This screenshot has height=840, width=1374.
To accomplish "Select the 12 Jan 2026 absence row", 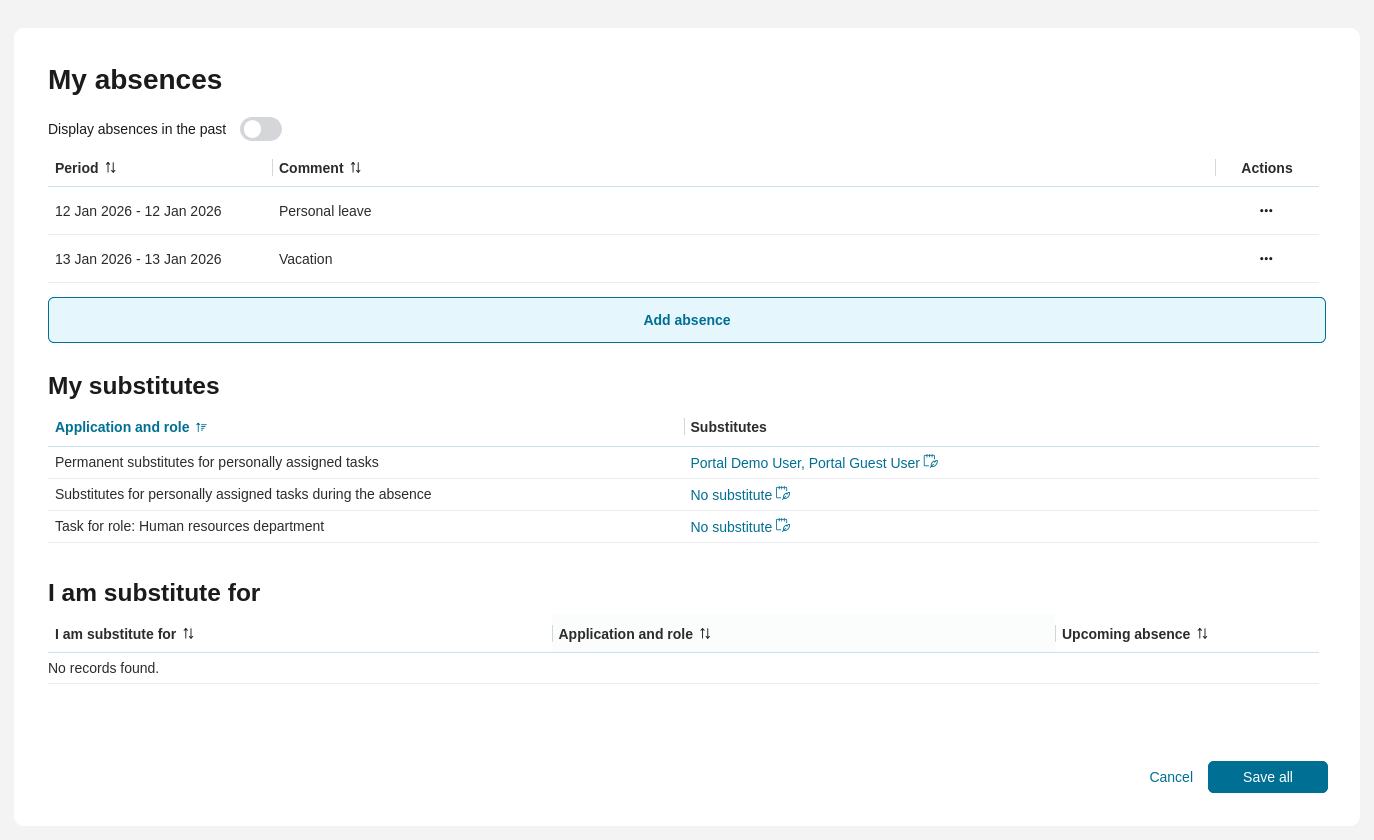I will pos(138,211).
